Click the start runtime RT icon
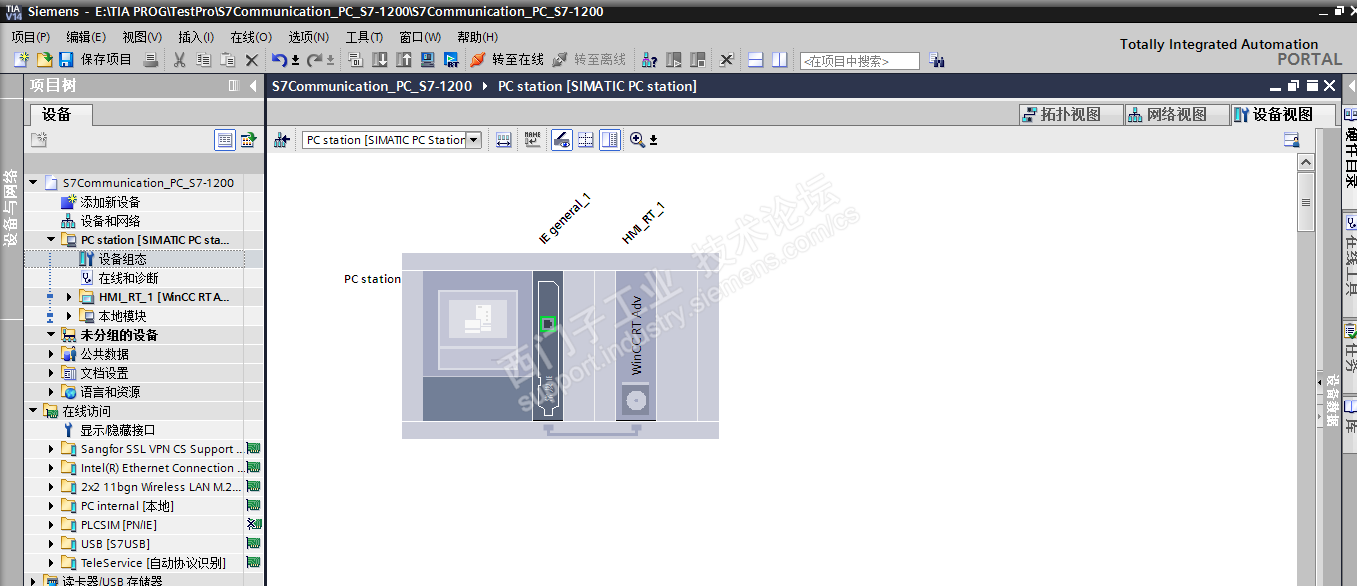 click(x=452, y=60)
